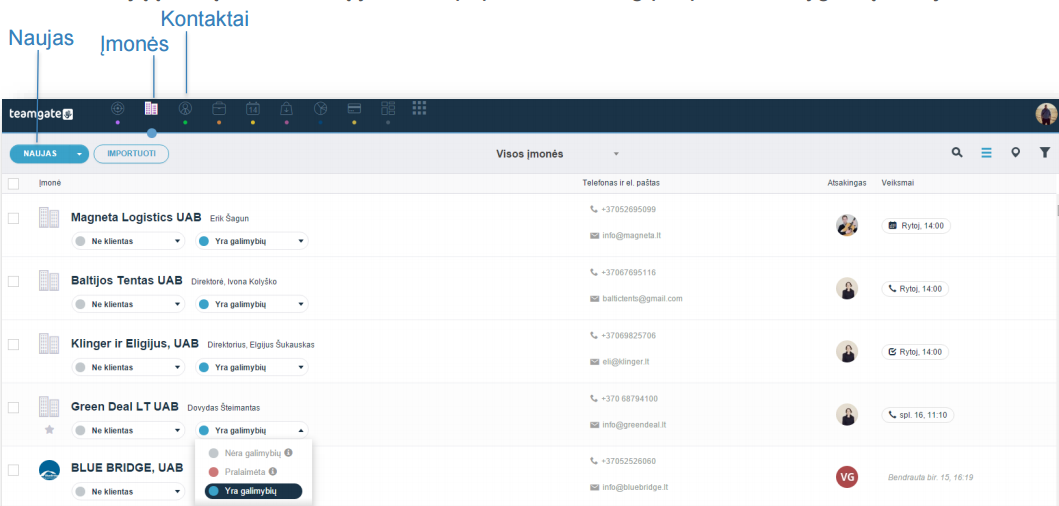Open Ne klientas dropdown for Baltijos Tentas
The width and height of the screenshot is (1059, 506).
coord(128,304)
